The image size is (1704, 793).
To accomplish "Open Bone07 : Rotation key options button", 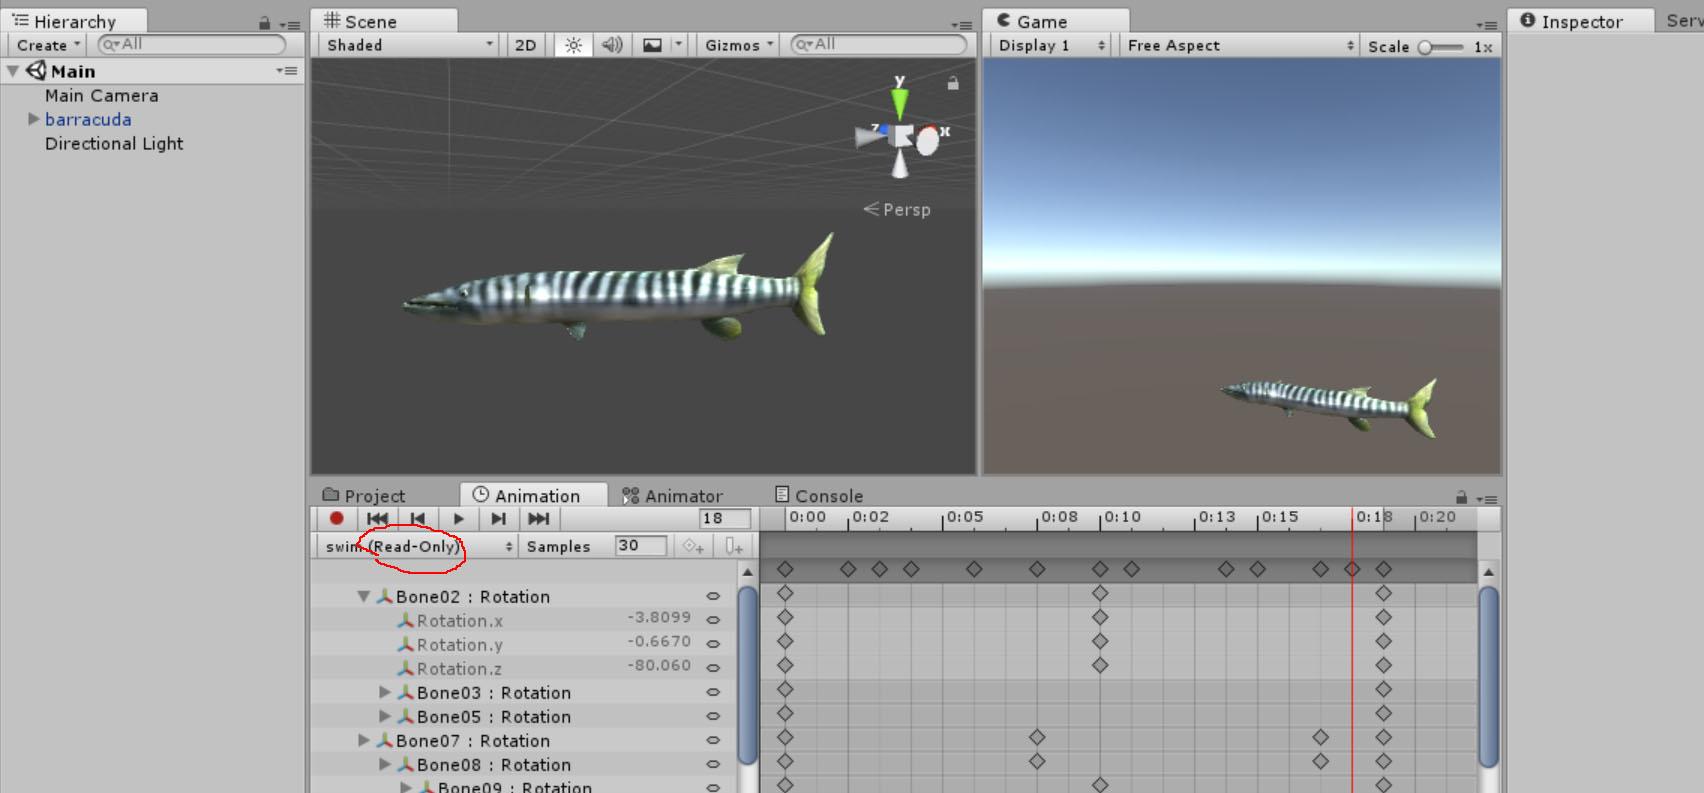I will pos(713,740).
